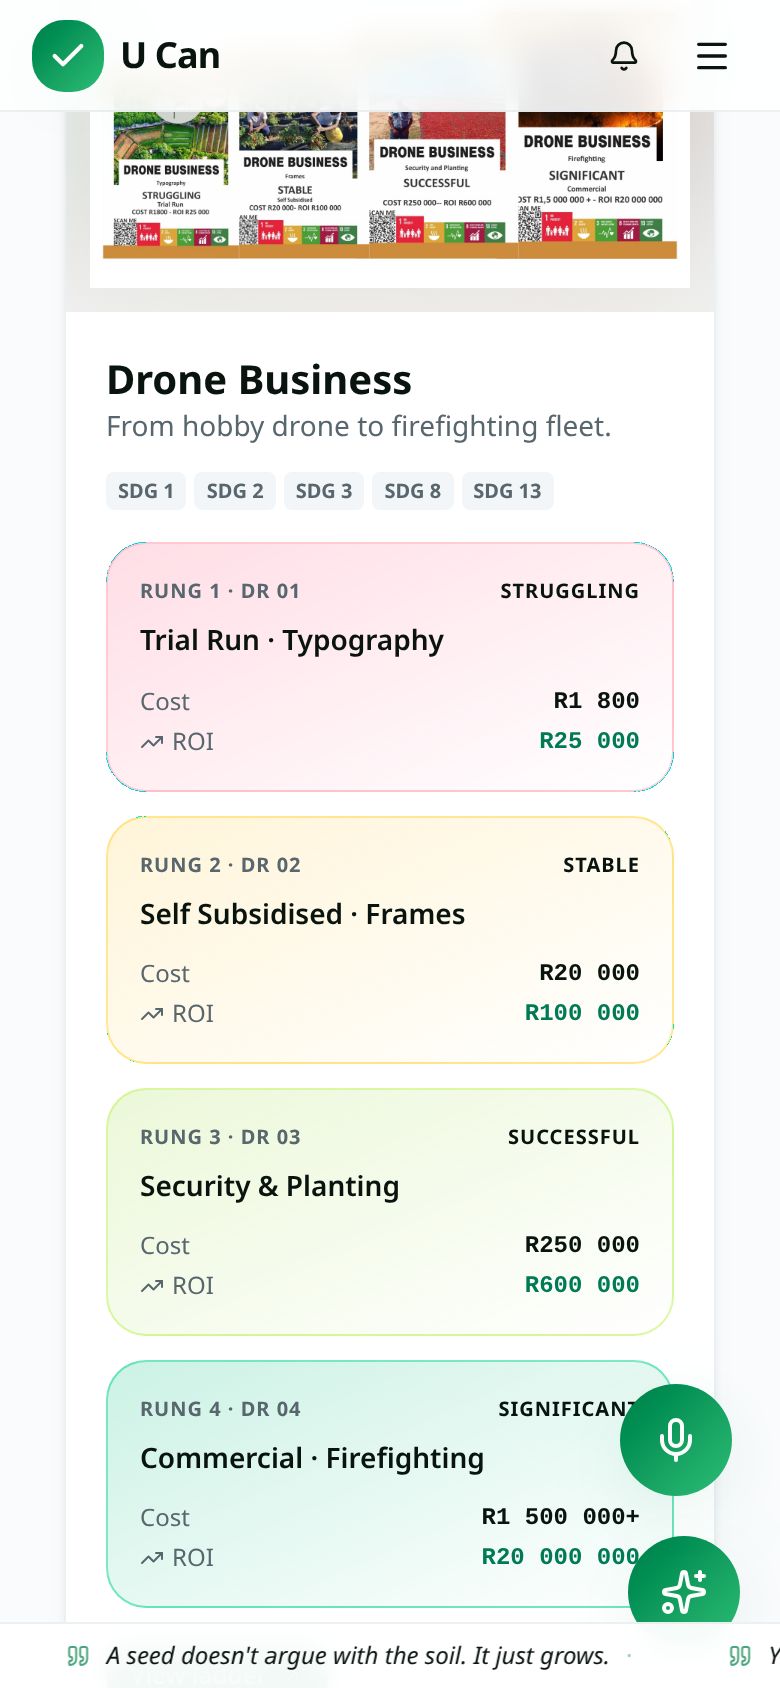This screenshot has height=1688, width=780.
Task: Open the Self Subsidised · Frames card
Action: pyautogui.click(x=390, y=940)
